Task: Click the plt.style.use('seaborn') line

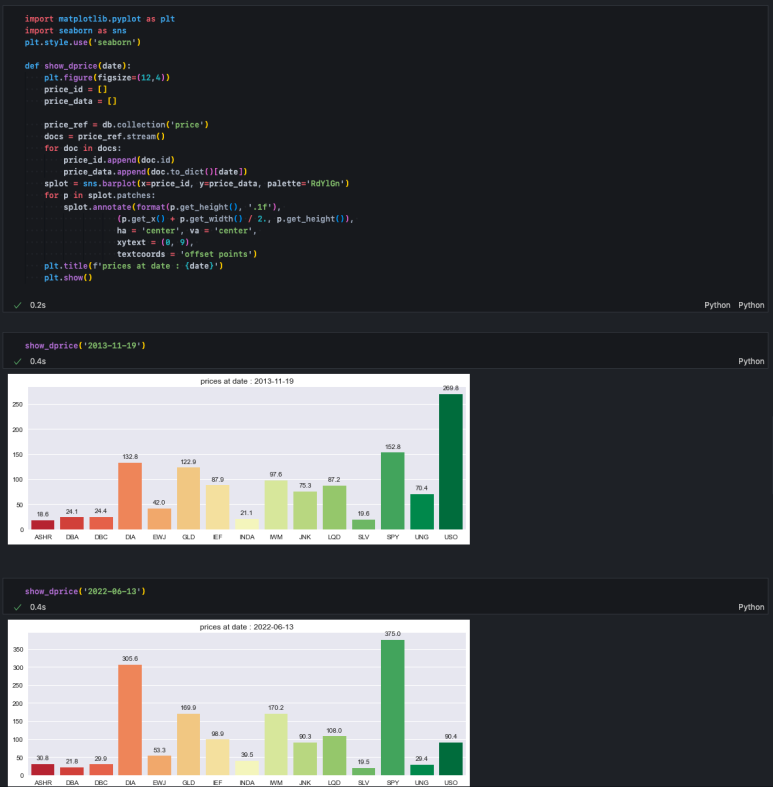Action: click(x=83, y=43)
